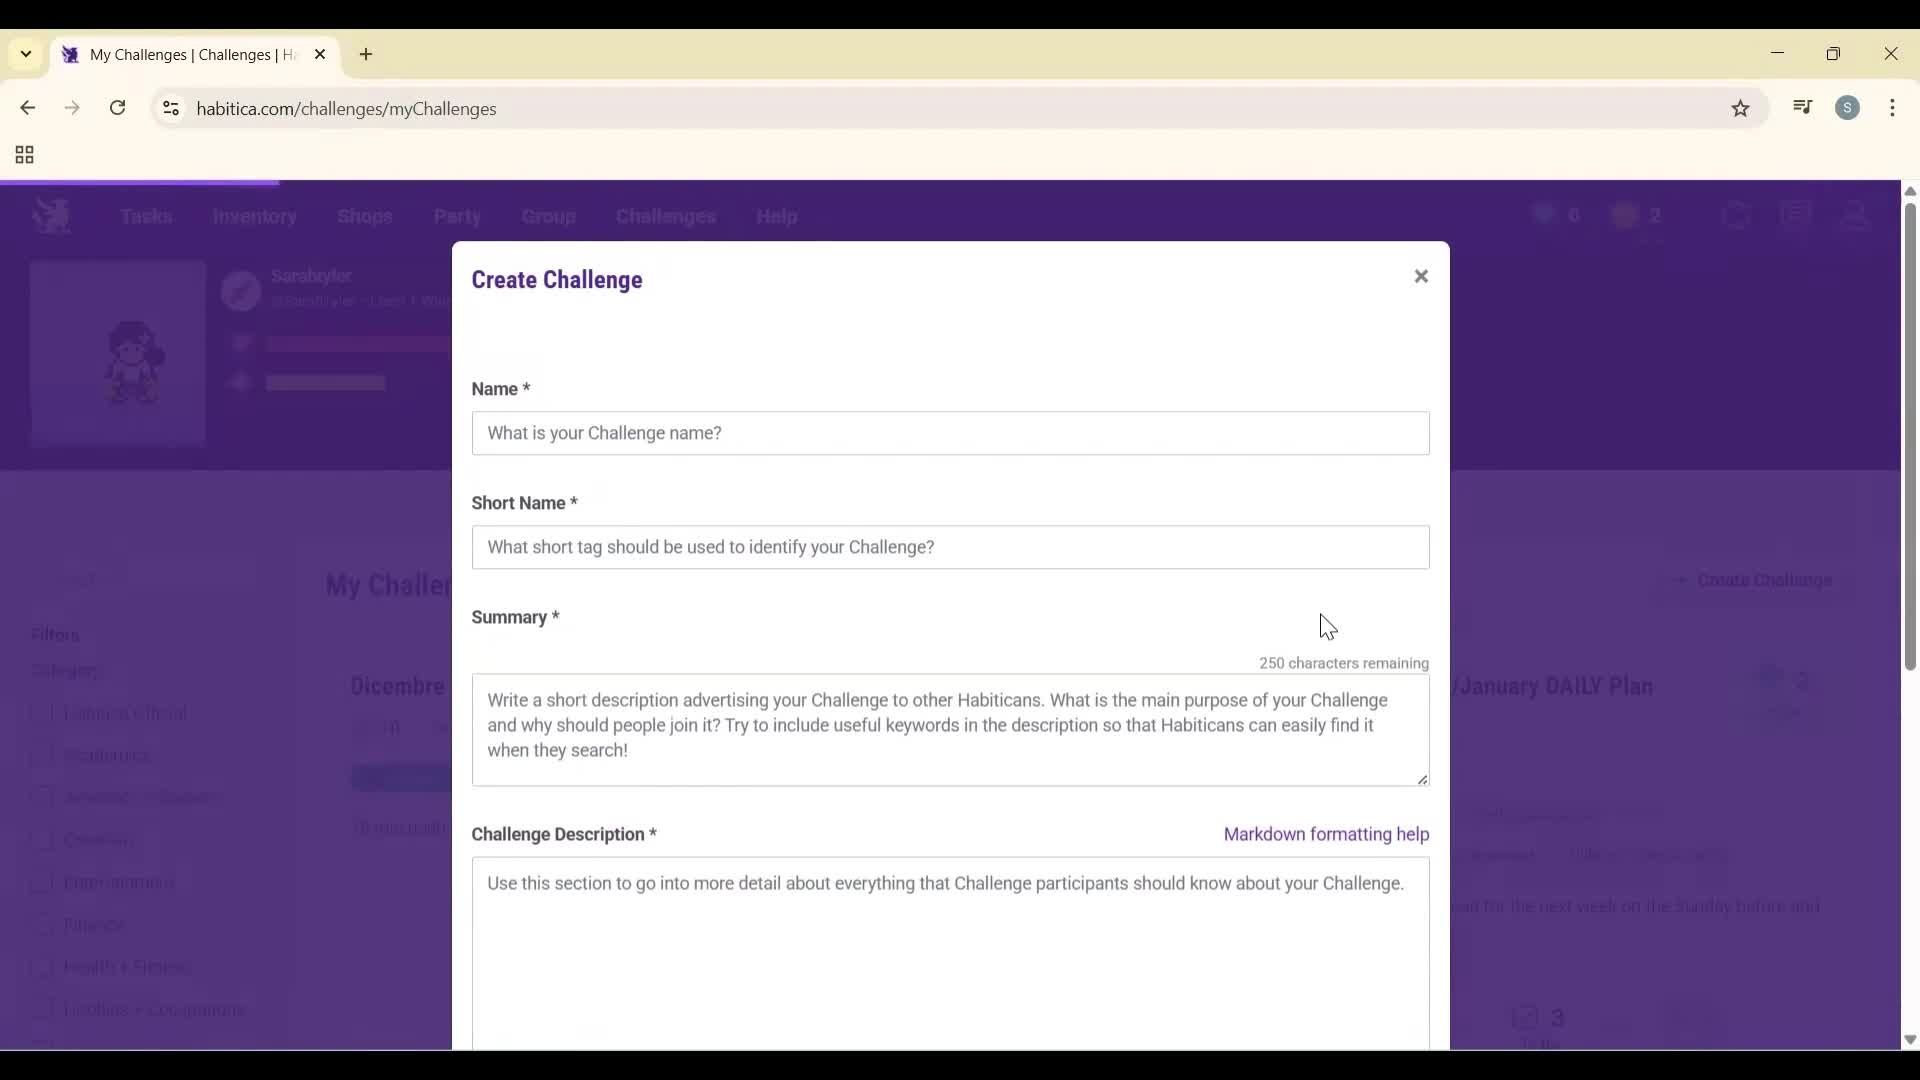Check the Entertainment category filter

[x=42, y=882]
